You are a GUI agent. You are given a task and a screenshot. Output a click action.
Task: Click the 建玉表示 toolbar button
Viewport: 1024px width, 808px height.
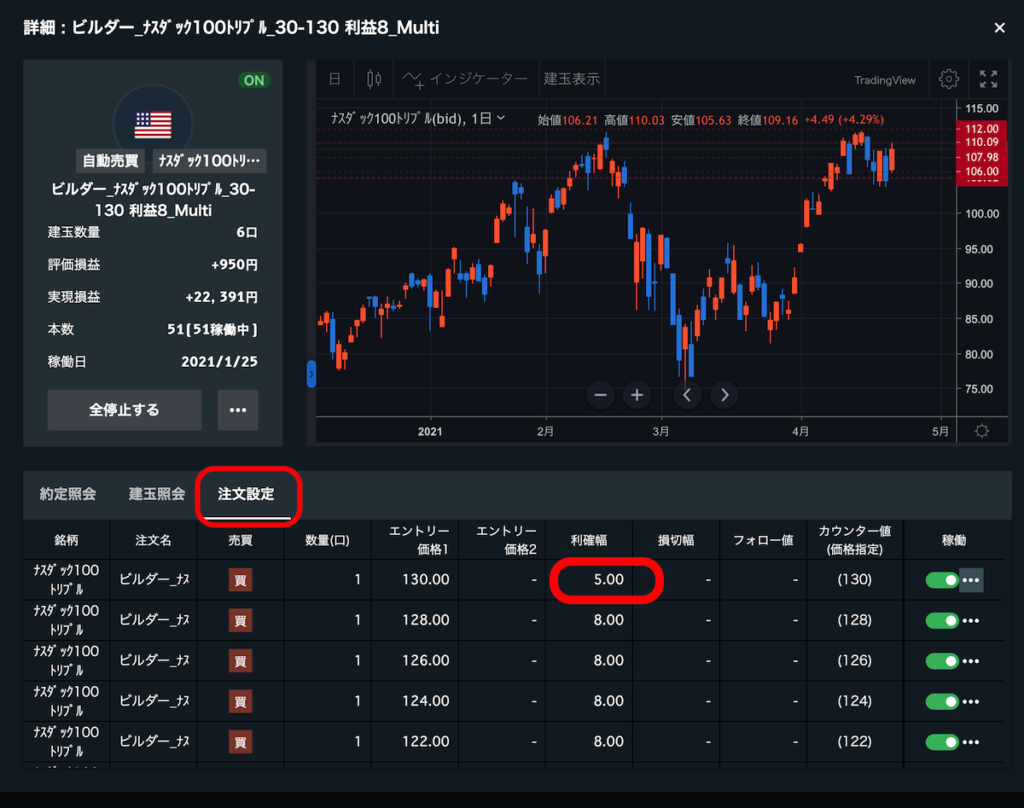point(571,79)
